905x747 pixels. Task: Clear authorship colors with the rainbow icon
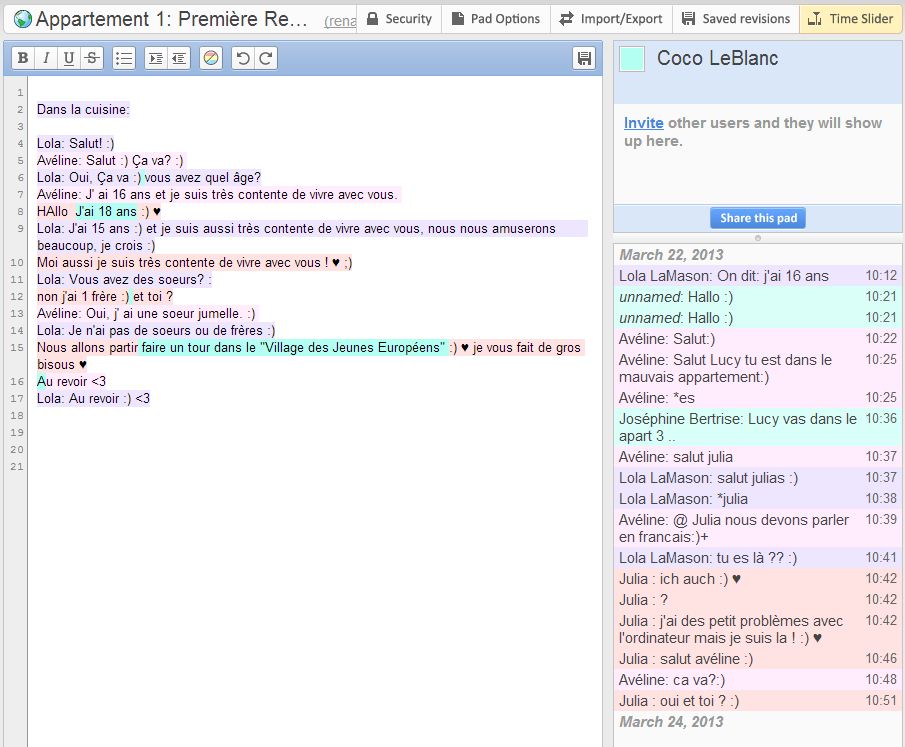(x=210, y=59)
